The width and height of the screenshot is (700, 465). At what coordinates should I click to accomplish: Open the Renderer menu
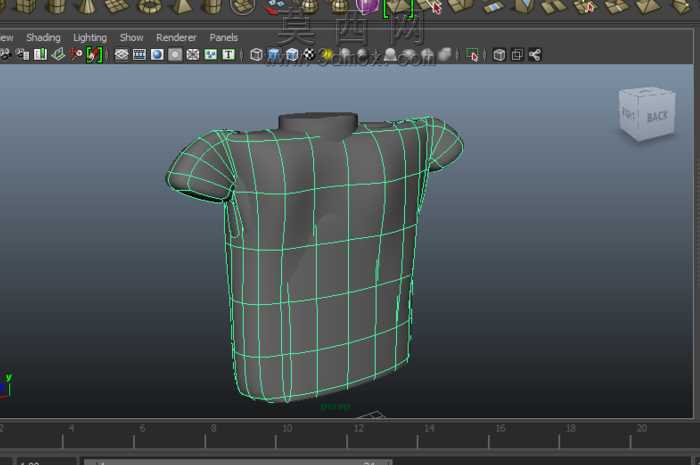pos(176,37)
